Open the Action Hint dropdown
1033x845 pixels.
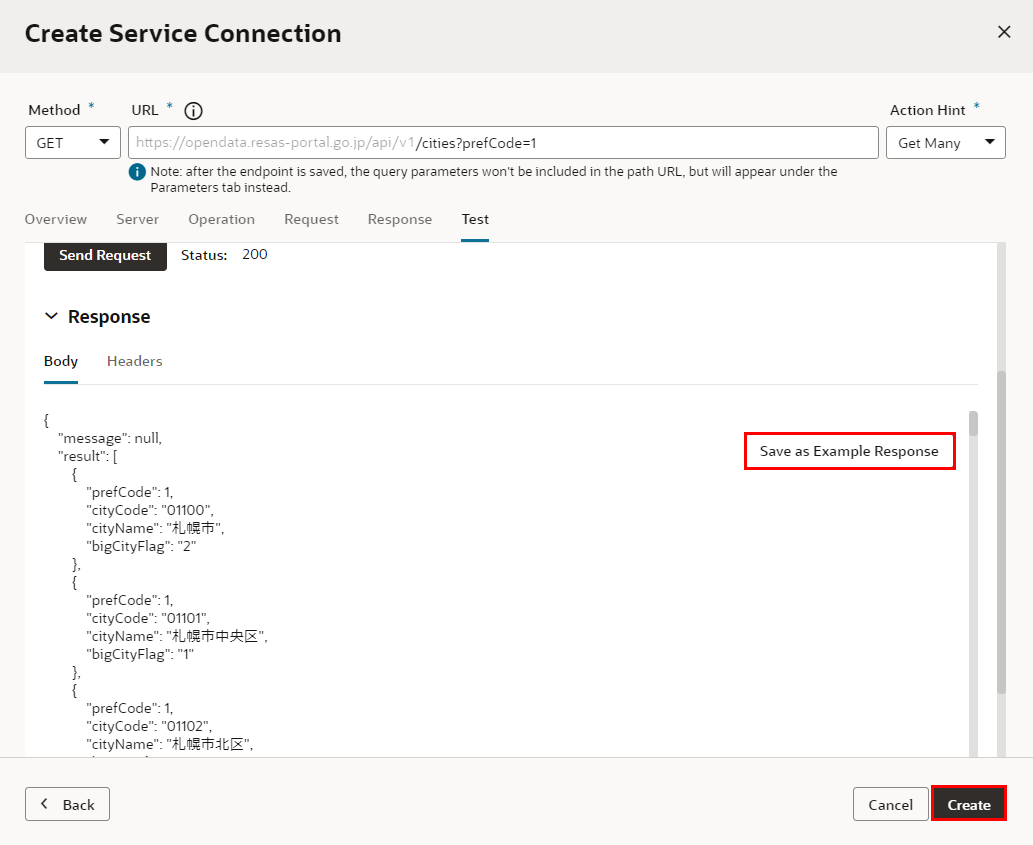pyautogui.click(x=945, y=143)
